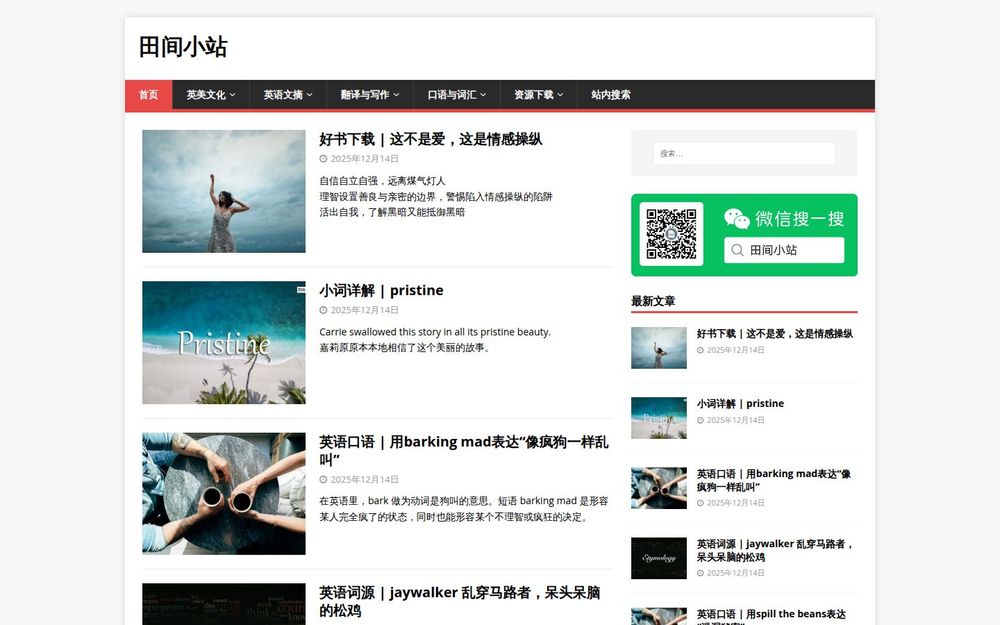Screen dimensions: 1000x625
Task: Go to the 首页 menu item
Action: [x=149, y=95]
